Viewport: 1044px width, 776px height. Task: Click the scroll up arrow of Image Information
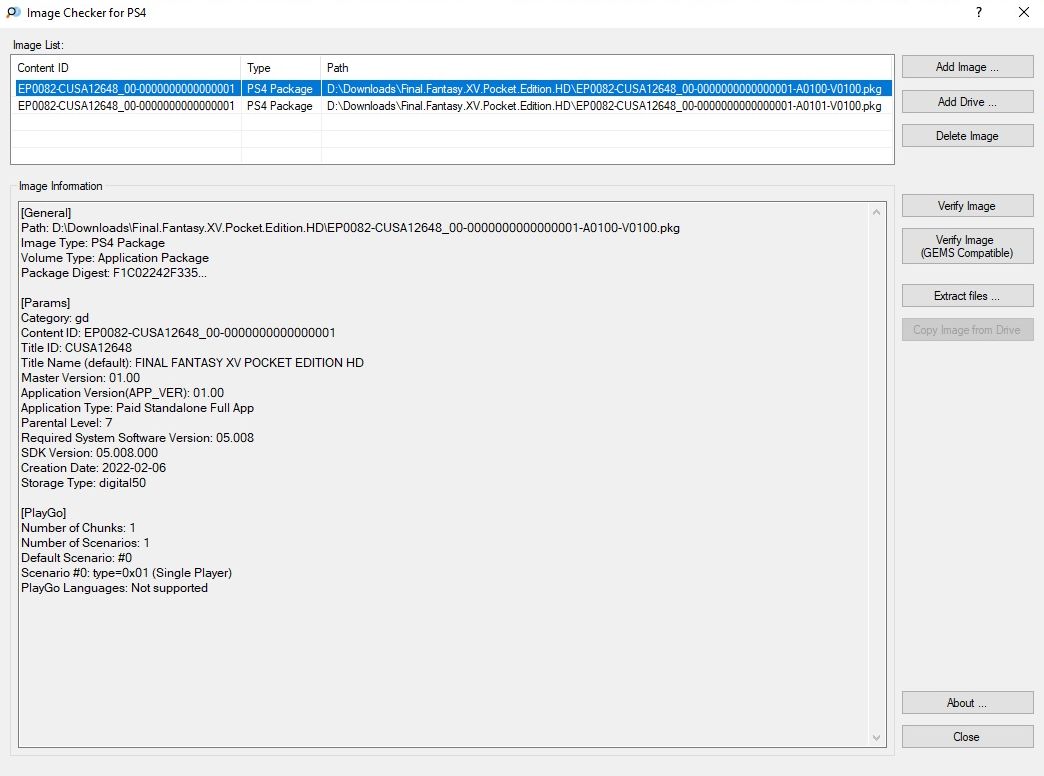[x=876, y=212]
